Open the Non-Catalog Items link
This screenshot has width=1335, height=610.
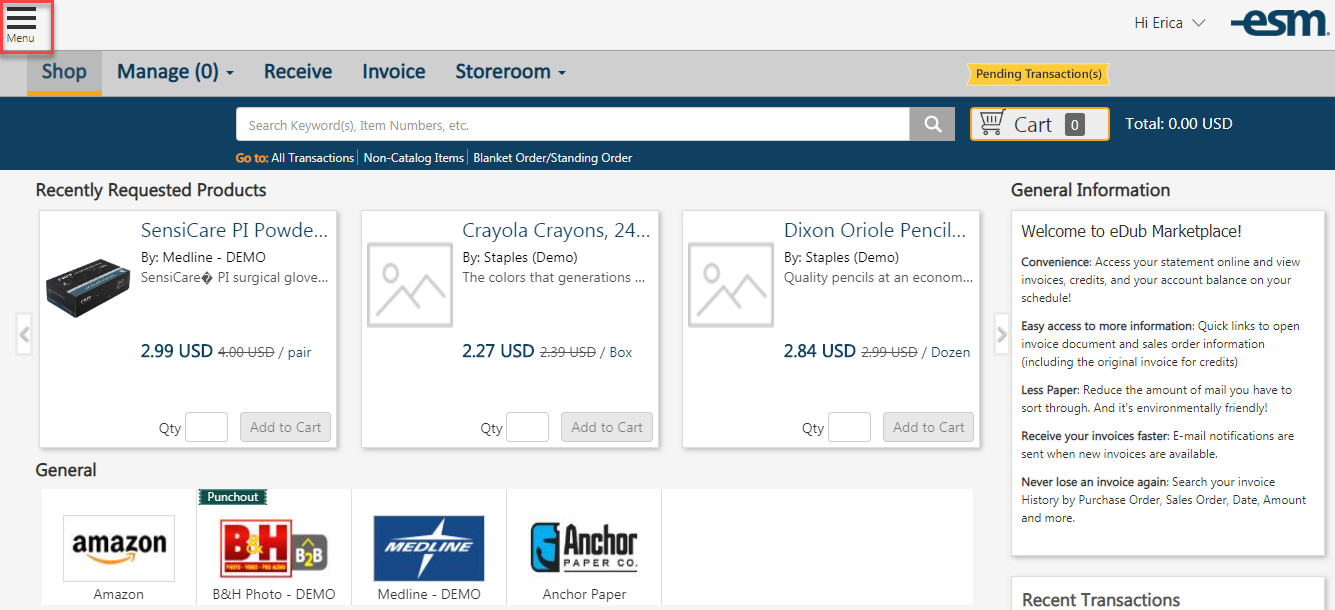pos(414,158)
